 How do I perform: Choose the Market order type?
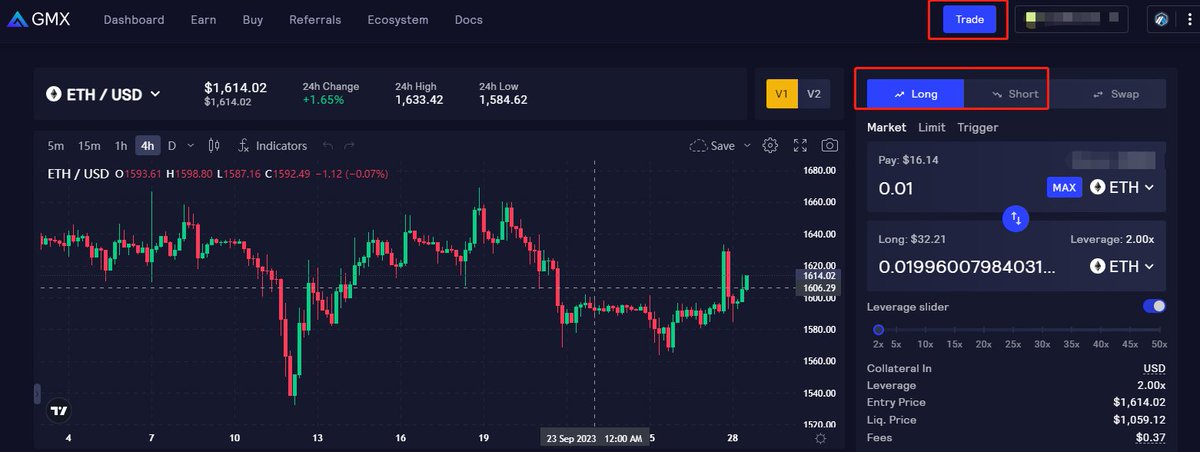(886, 127)
